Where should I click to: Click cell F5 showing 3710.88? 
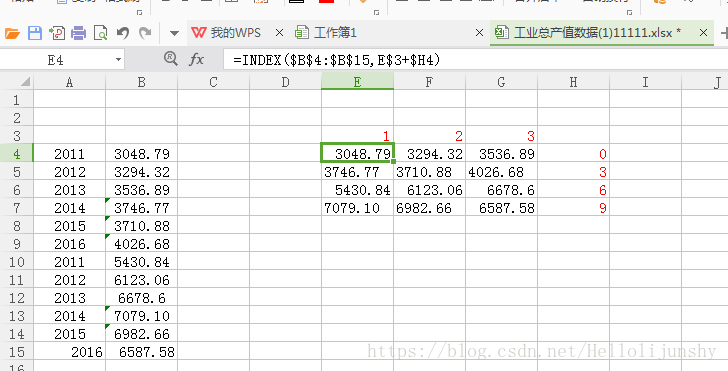[x=429, y=172]
